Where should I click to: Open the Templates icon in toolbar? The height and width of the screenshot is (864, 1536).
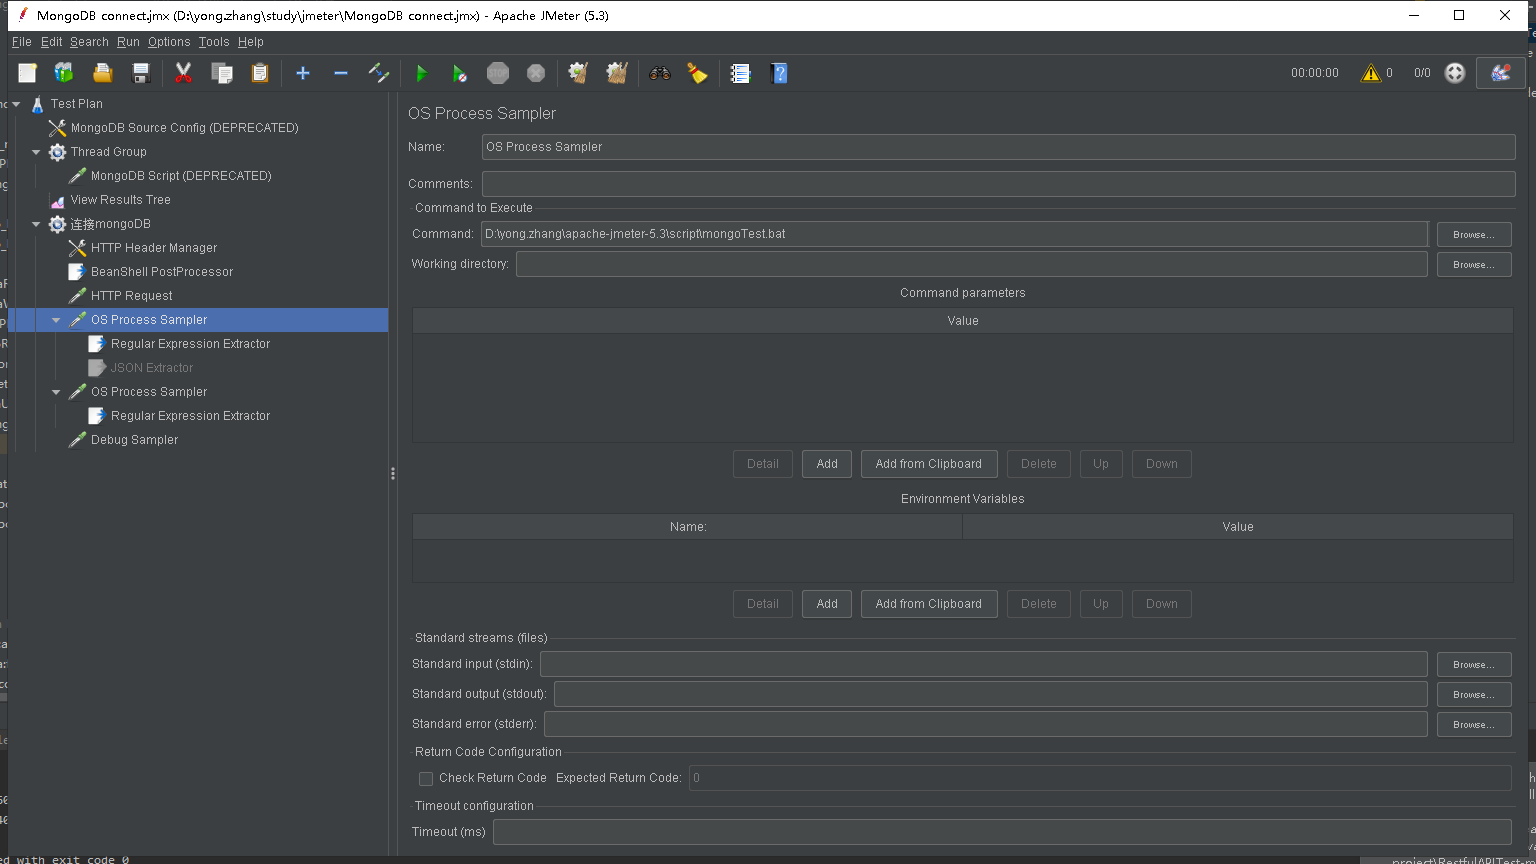click(x=64, y=73)
